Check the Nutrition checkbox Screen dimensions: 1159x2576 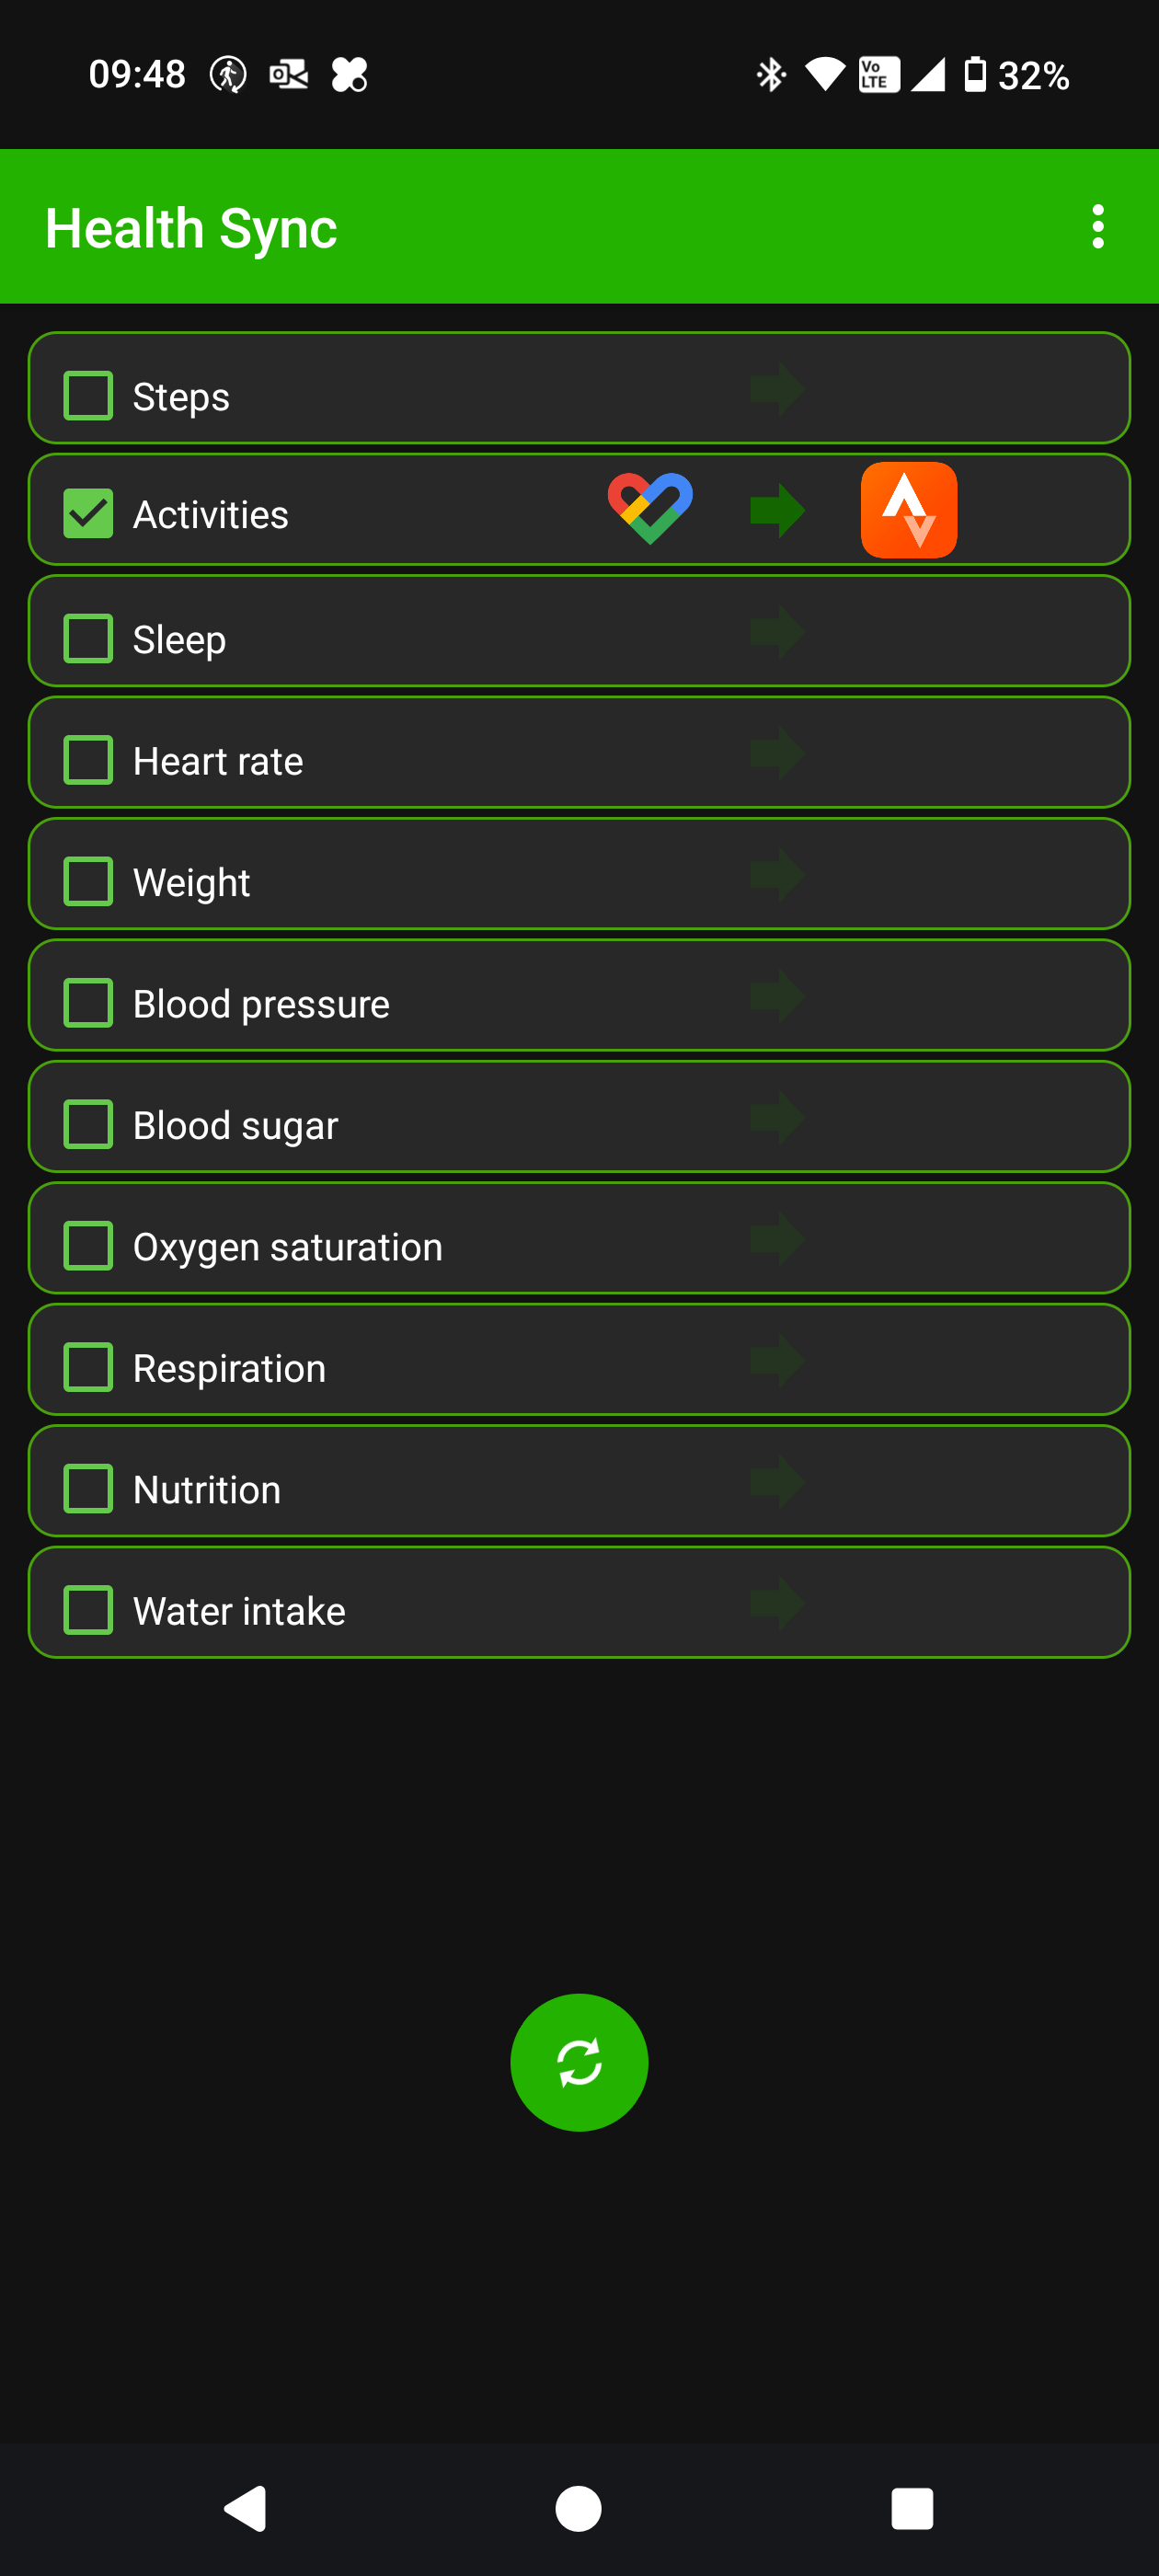point(88,1489)
